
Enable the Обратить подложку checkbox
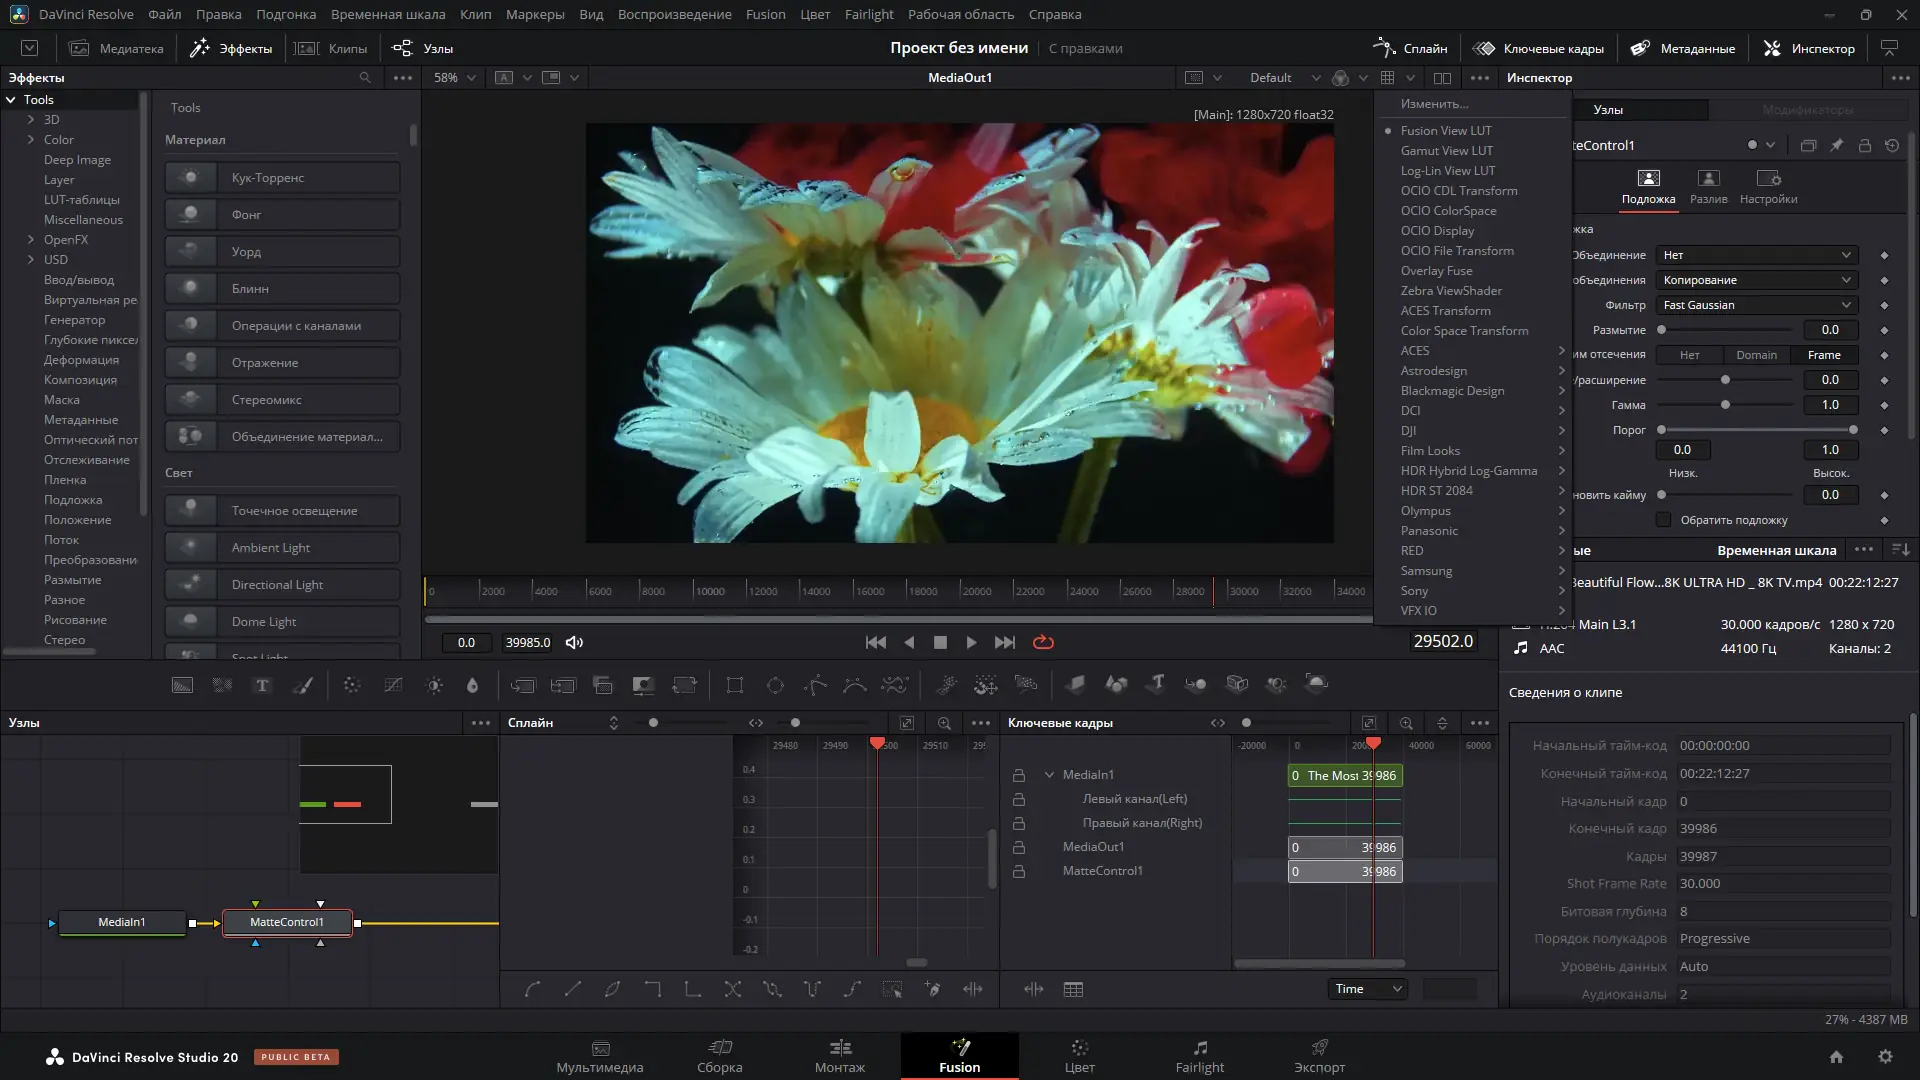1663,519
